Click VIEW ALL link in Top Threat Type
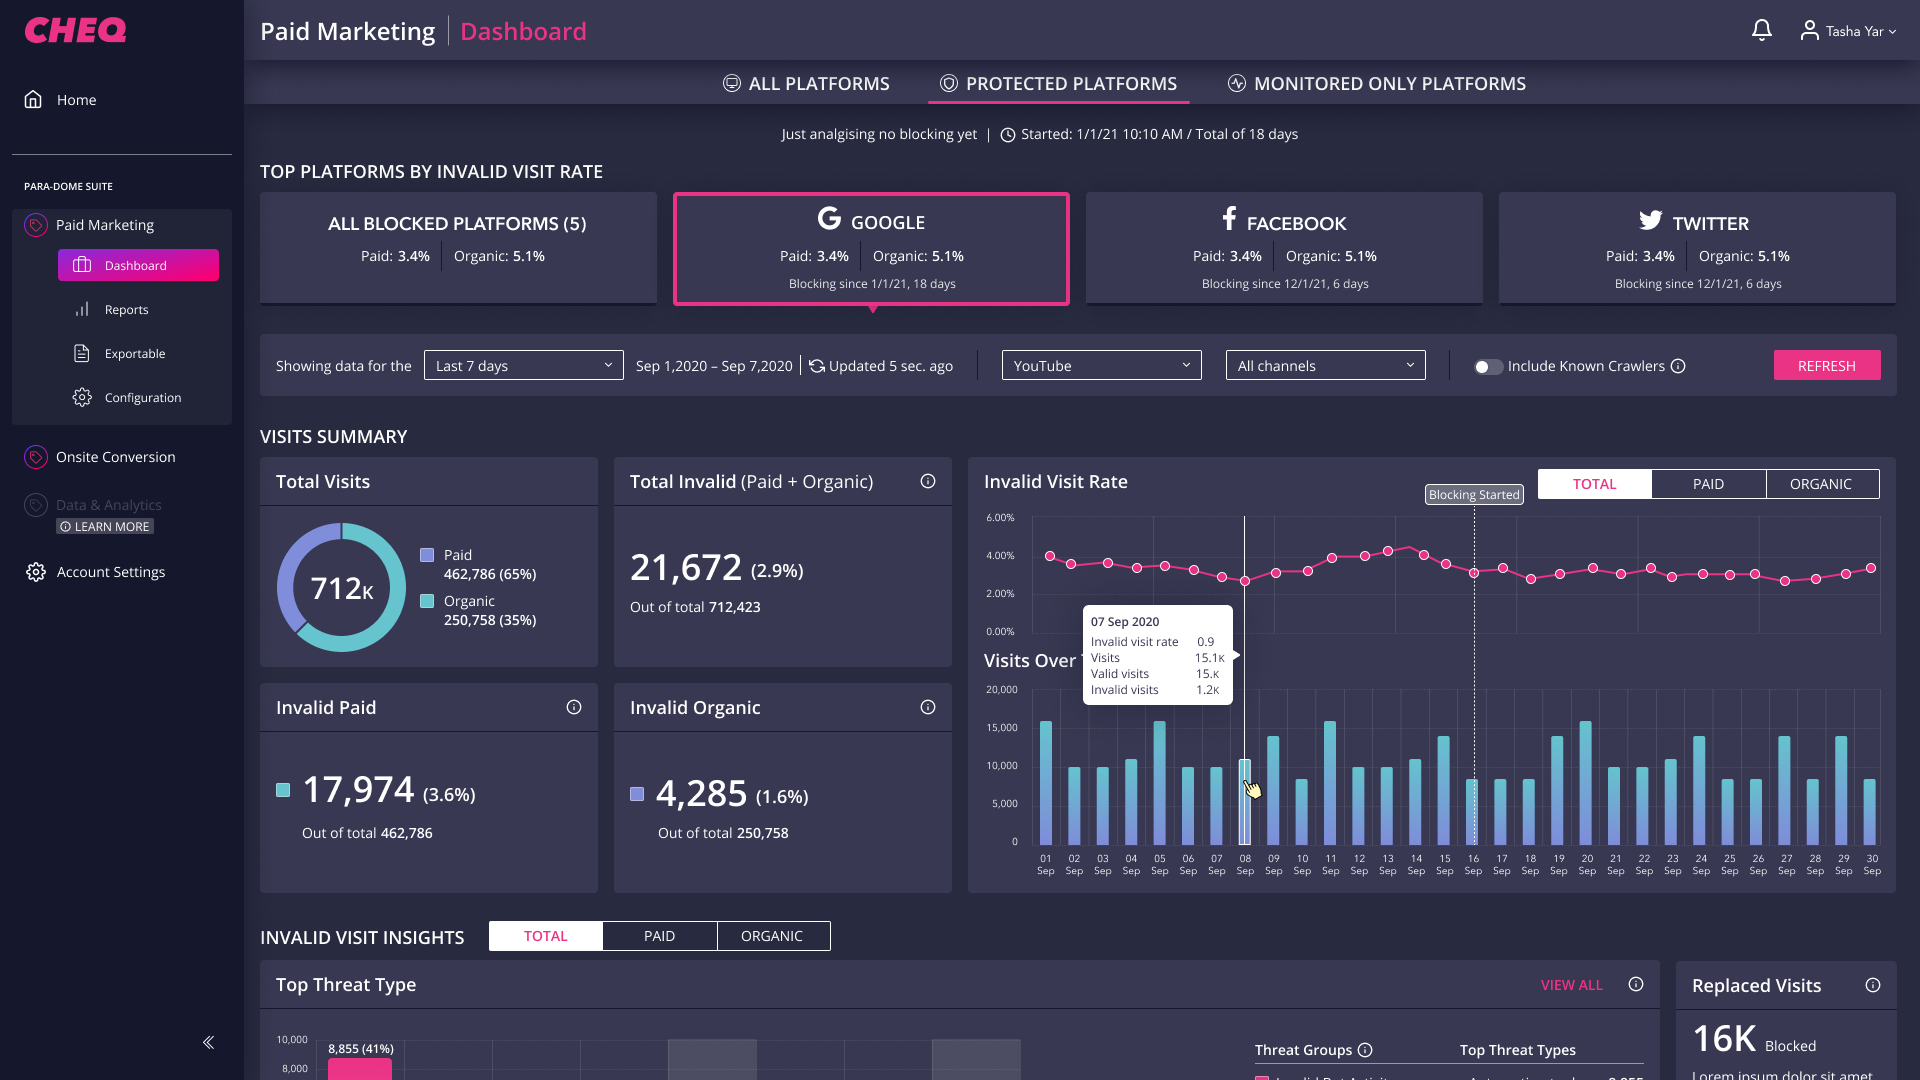Viewport: 1920px width, 1080px height. click(x=1571, y=985)
